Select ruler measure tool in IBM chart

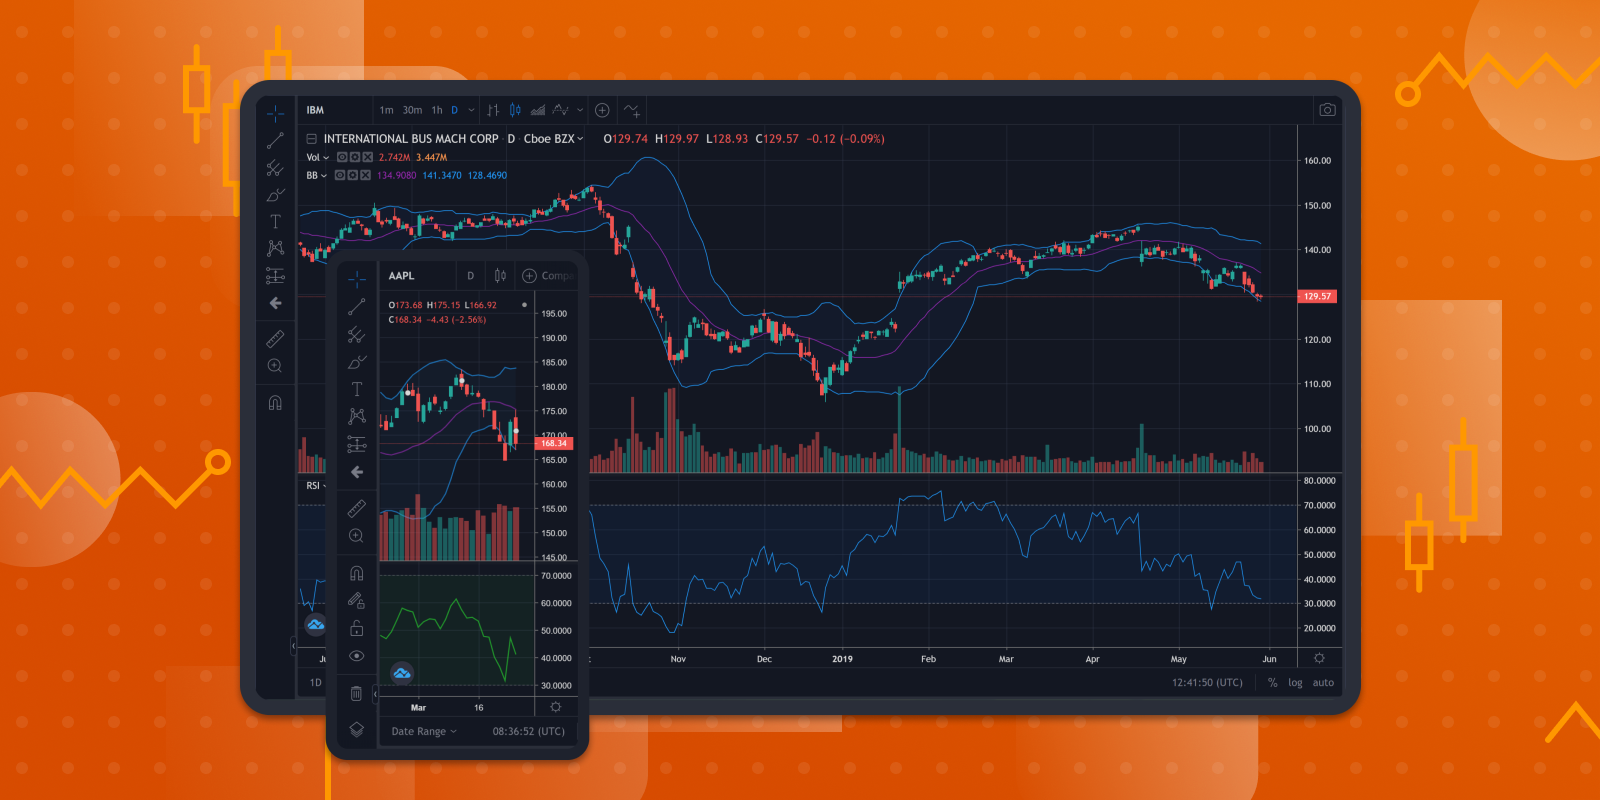click(x=275, y=339)
